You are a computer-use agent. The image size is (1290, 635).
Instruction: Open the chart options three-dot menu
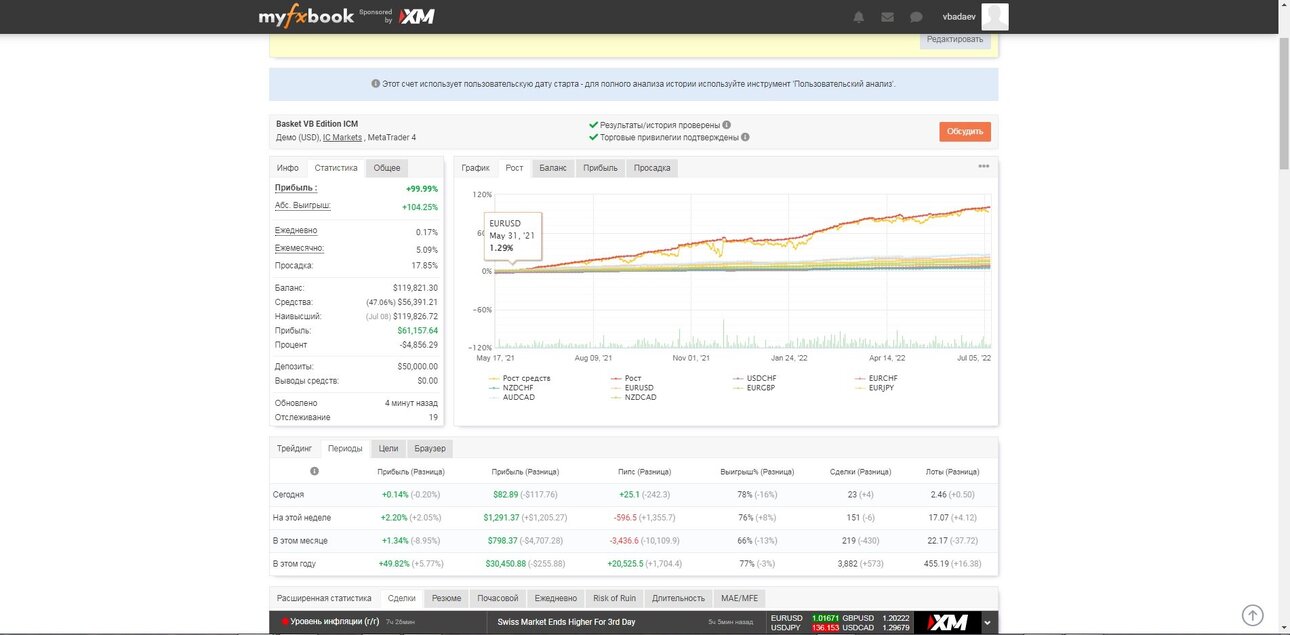(x=984, y=167)
